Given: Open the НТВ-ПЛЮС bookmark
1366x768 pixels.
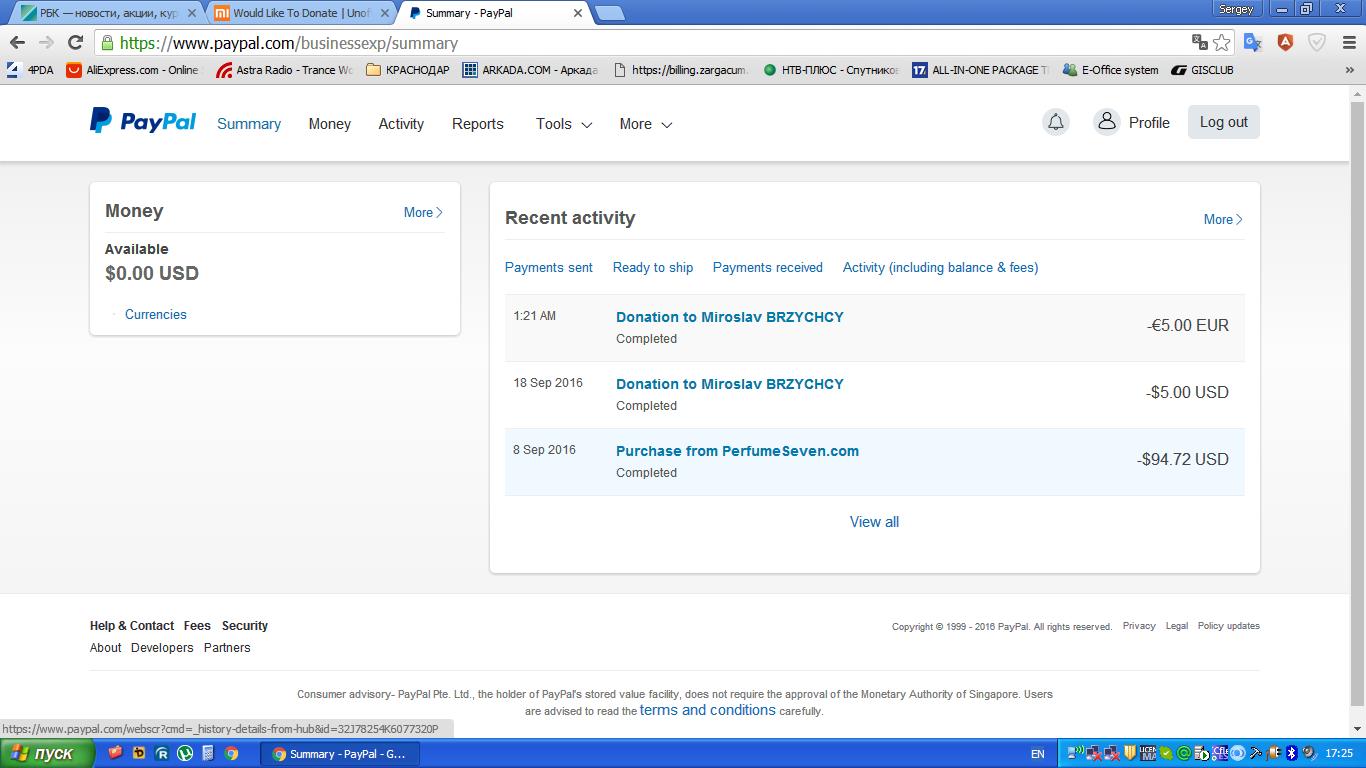Looking at the screenshot, I should click(x=830, y=70).
